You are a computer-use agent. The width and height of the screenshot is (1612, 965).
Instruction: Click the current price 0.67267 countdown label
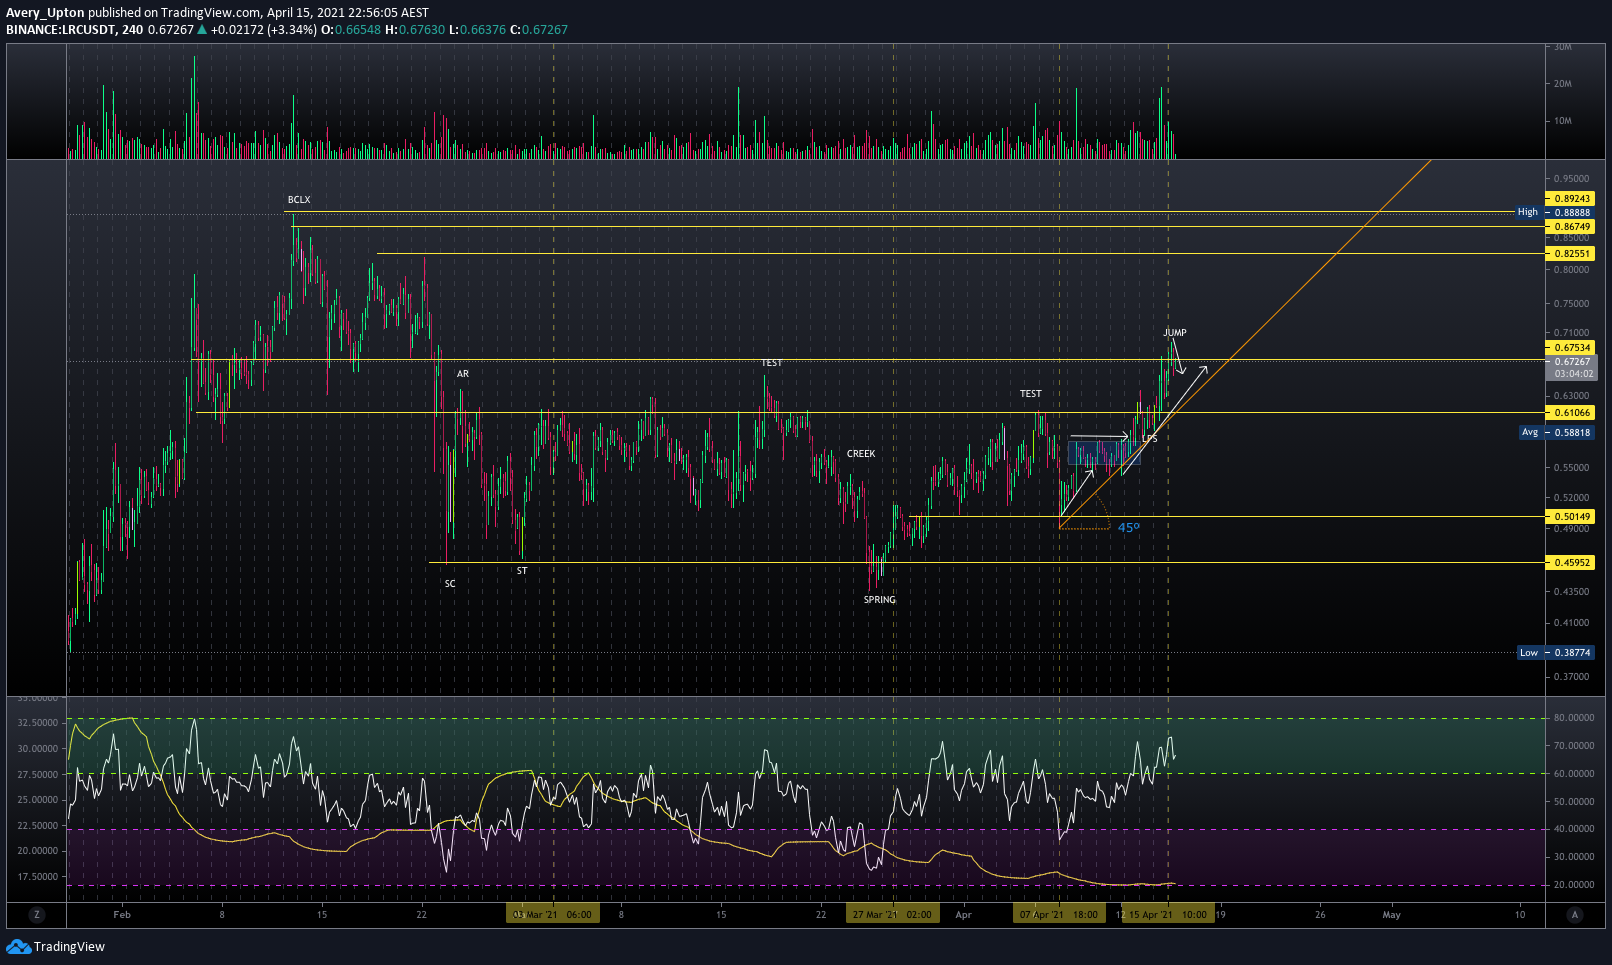pyautogui.click(x=1572, y=367)
